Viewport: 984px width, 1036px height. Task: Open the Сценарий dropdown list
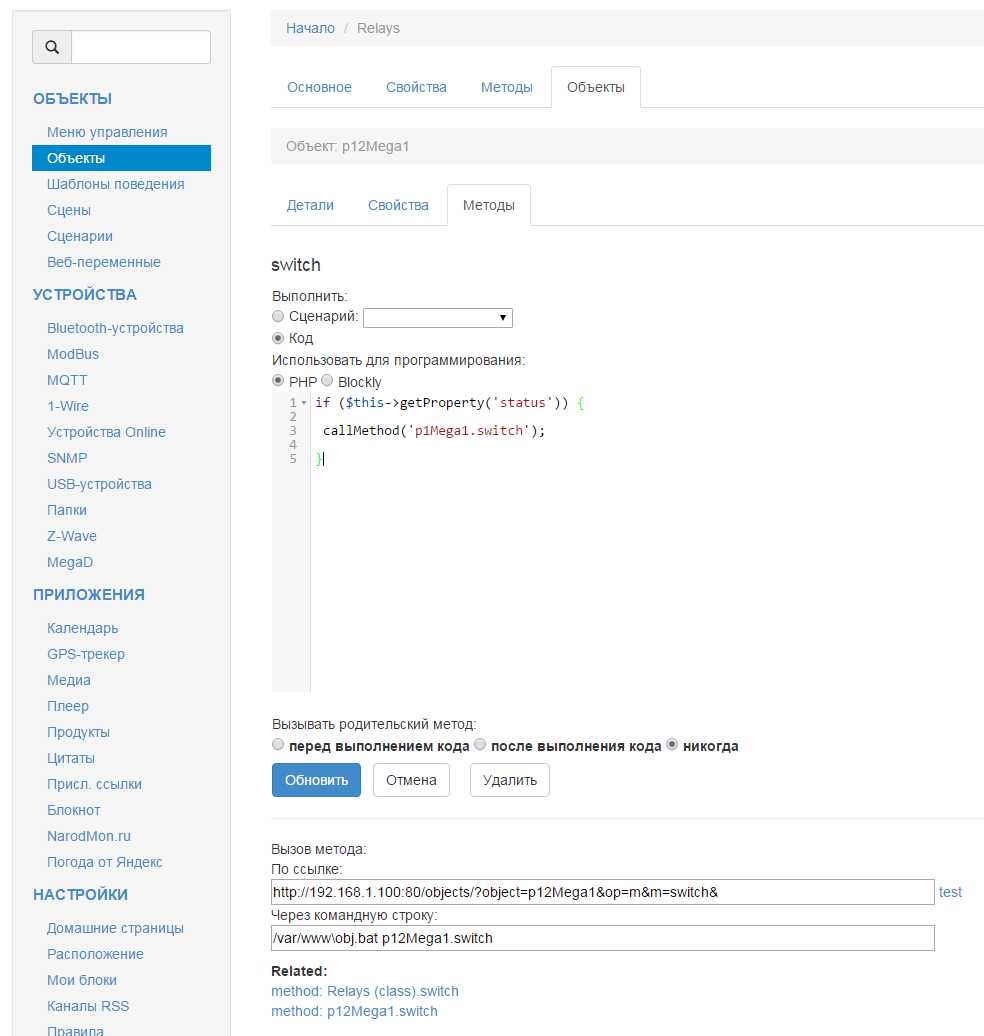(437, 317)
